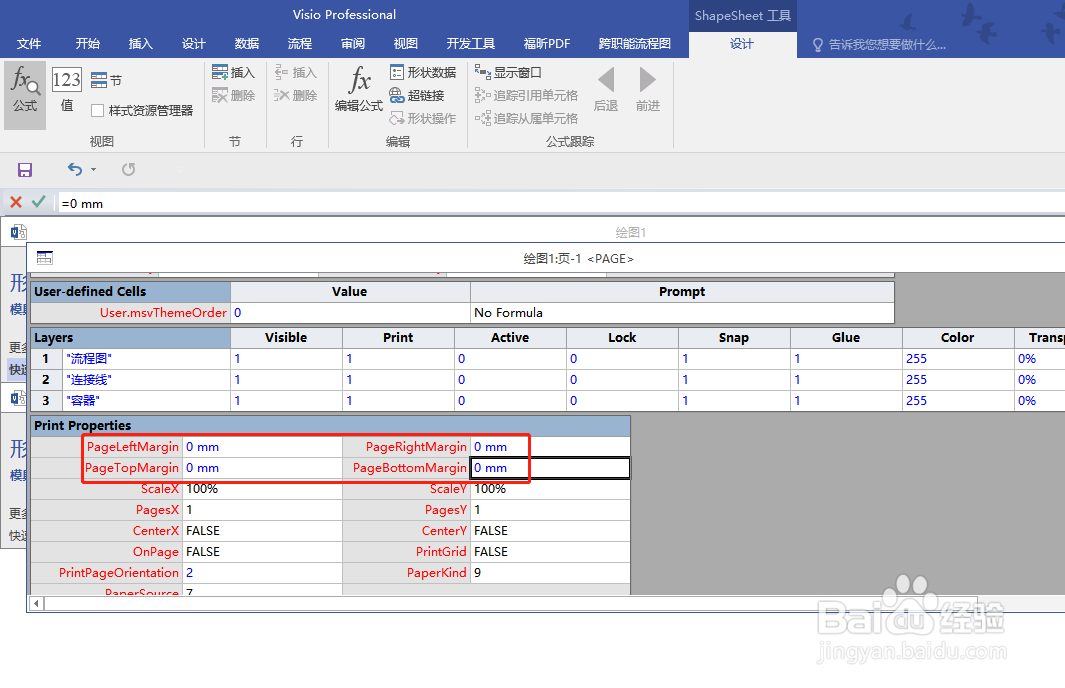Collapse the User-defined Cells section header

(x=130, y=291)
